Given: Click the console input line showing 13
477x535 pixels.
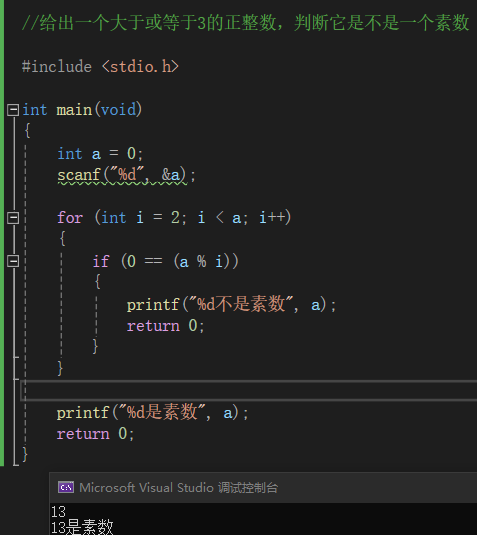Looking at the screenshot, I should point(58,511).
